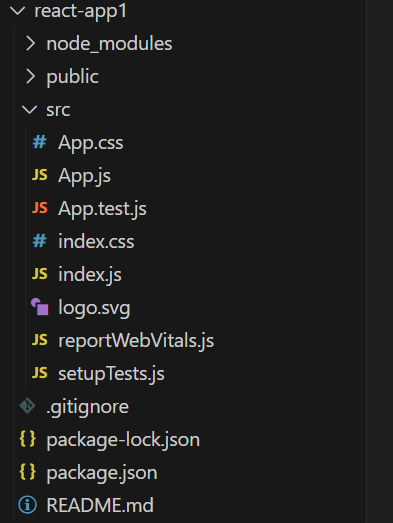Image resolution: width=393 pixels, height=523 pixels.
Task: Select the node_modules folder label
Action: pyautogui.click(x=109, y=44)
